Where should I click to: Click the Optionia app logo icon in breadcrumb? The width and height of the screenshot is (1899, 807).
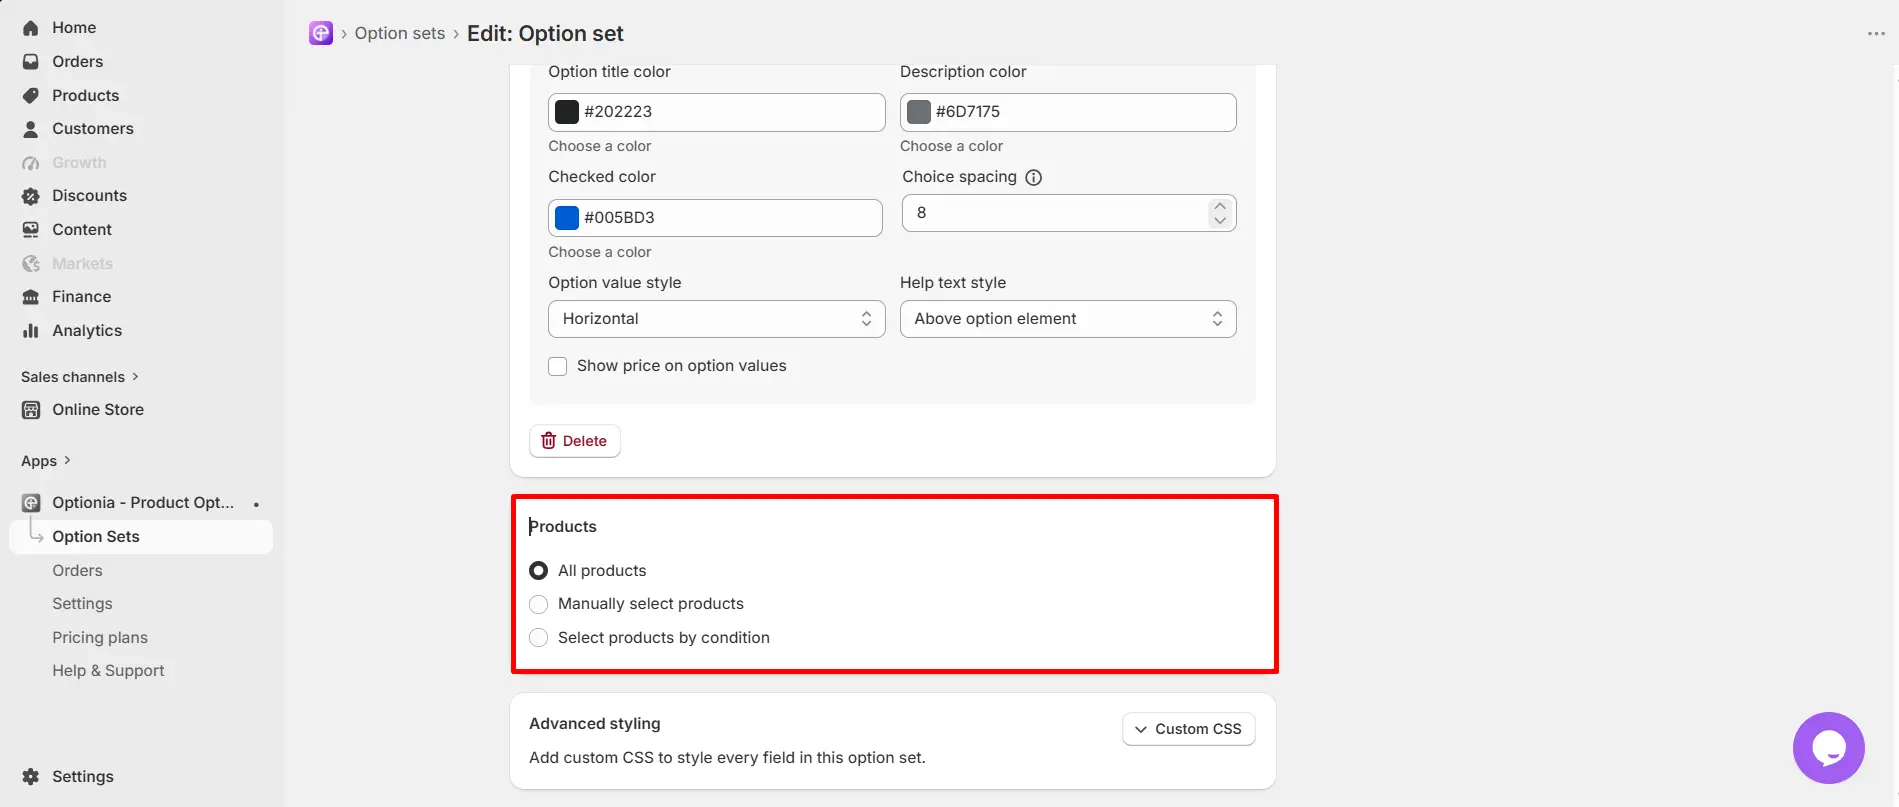320,33
